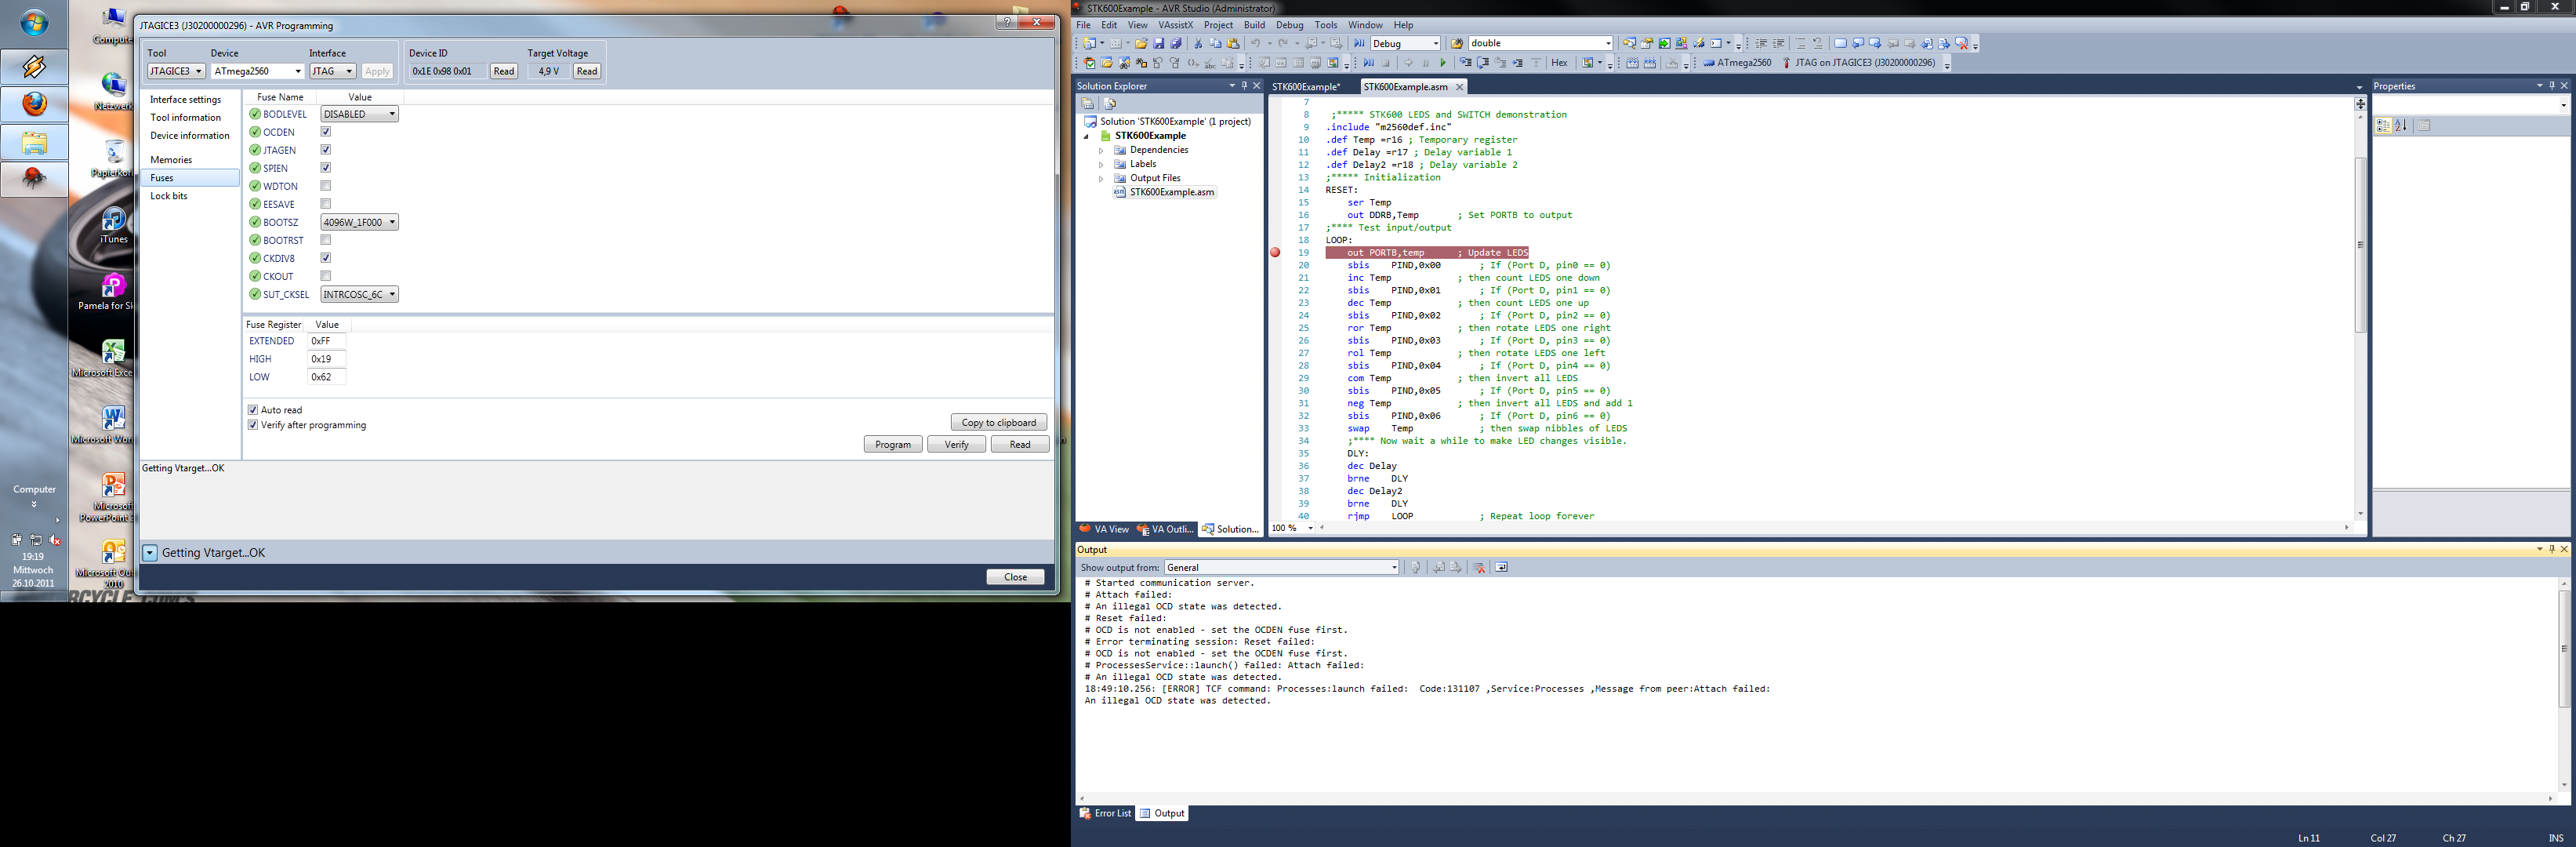Click Read button next to Target Voltage
Image resolution: width=2576 pixels, height=847 pixels.
point(587,71)
